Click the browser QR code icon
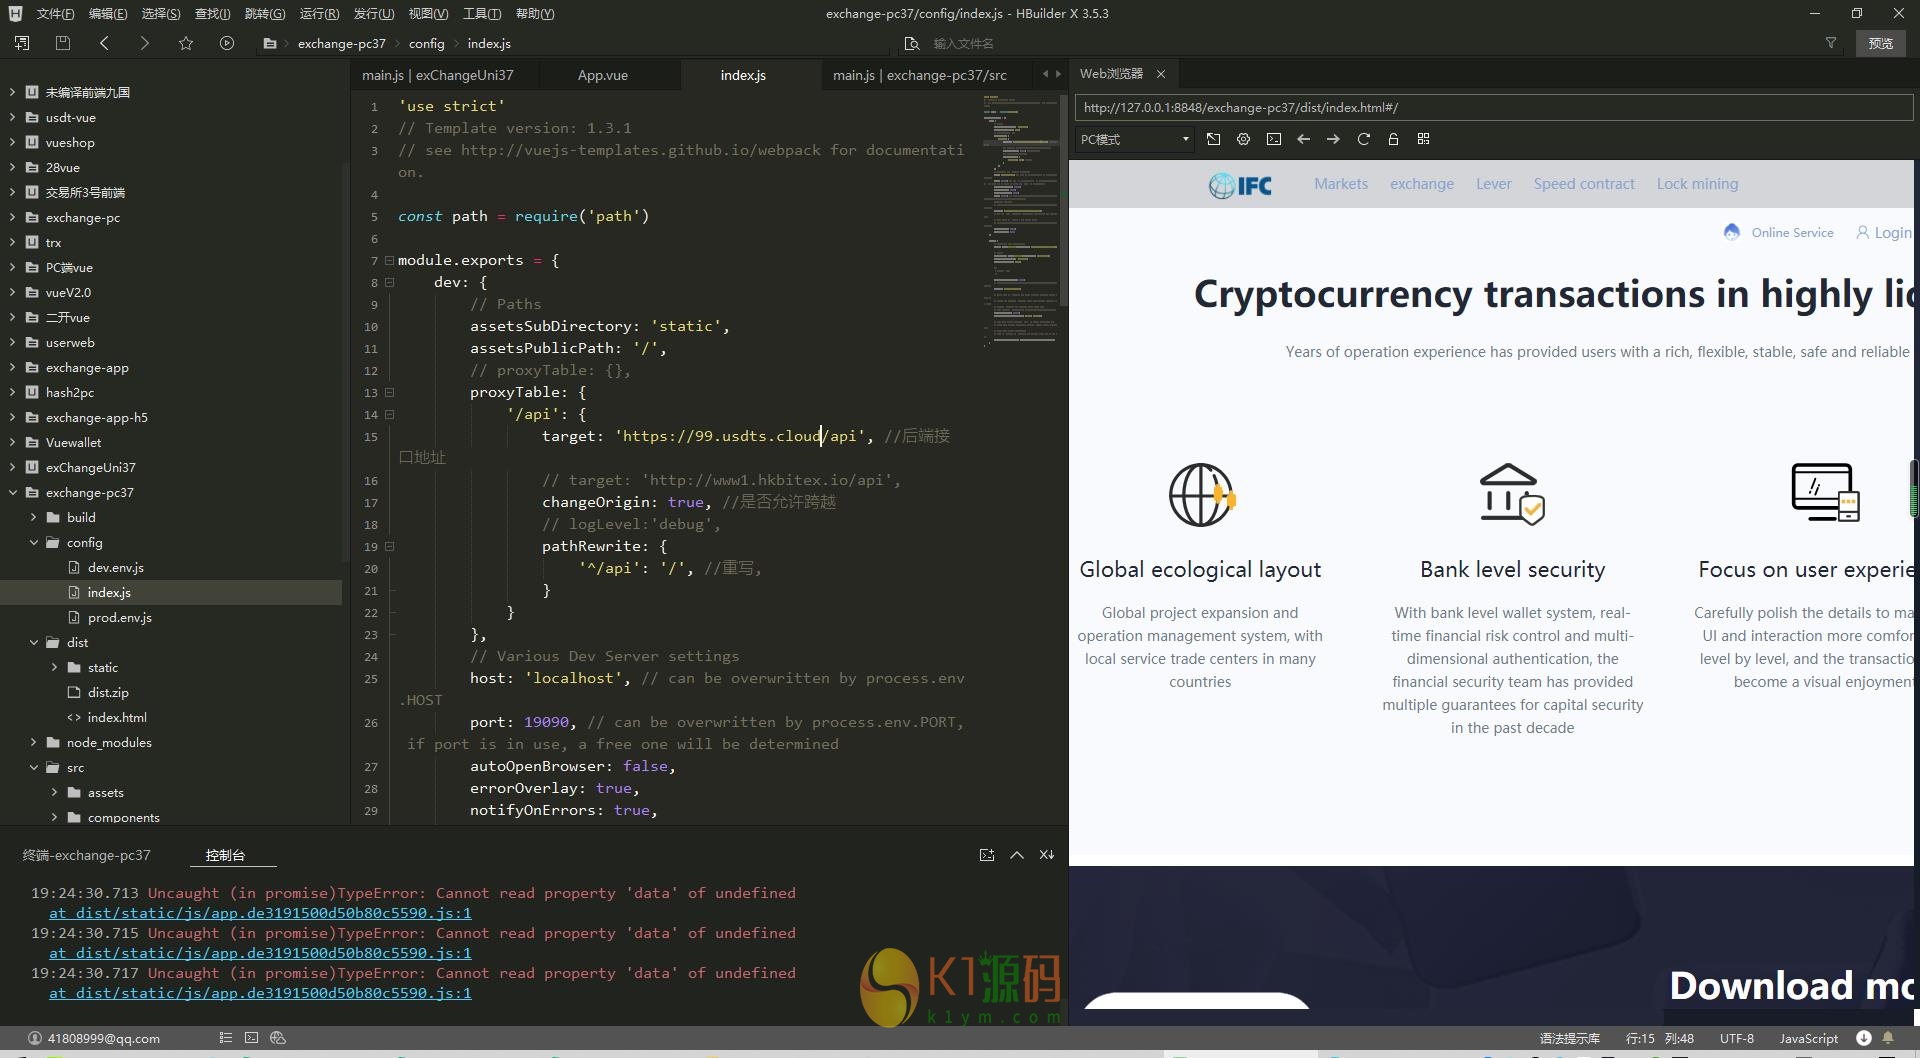The image size is (1920, 1058). point(1423,139)
